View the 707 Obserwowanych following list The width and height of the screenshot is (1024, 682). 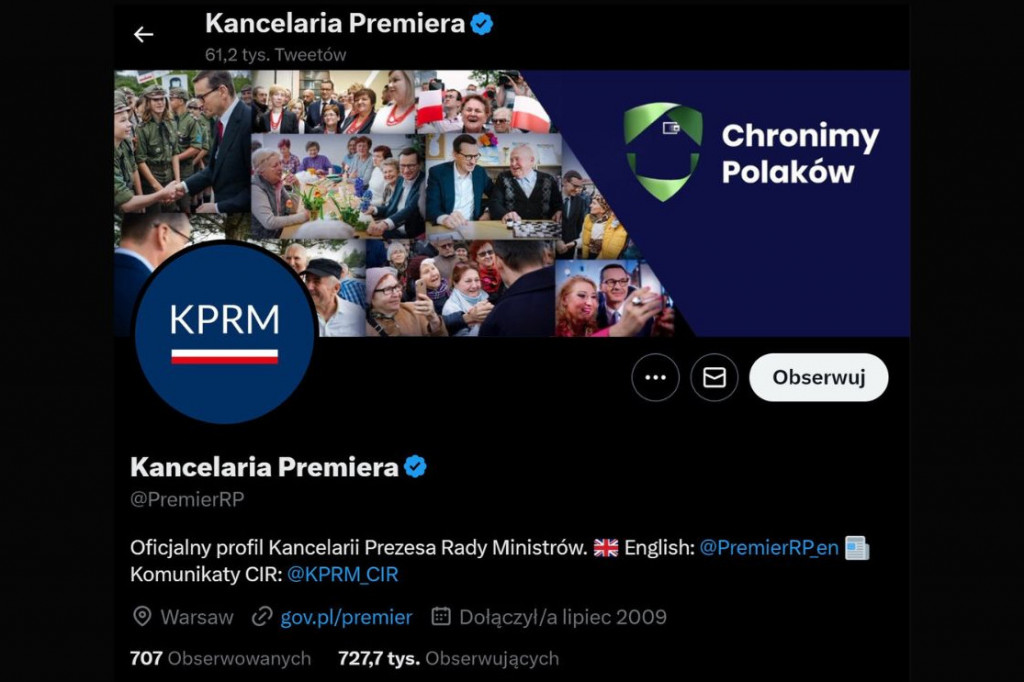tap(220, 658)
